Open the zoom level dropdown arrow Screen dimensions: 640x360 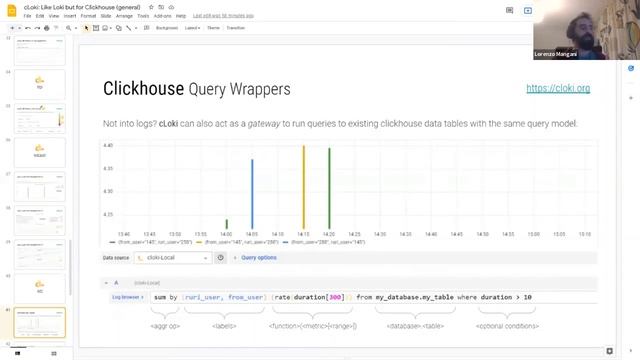(x=76, y=28)
